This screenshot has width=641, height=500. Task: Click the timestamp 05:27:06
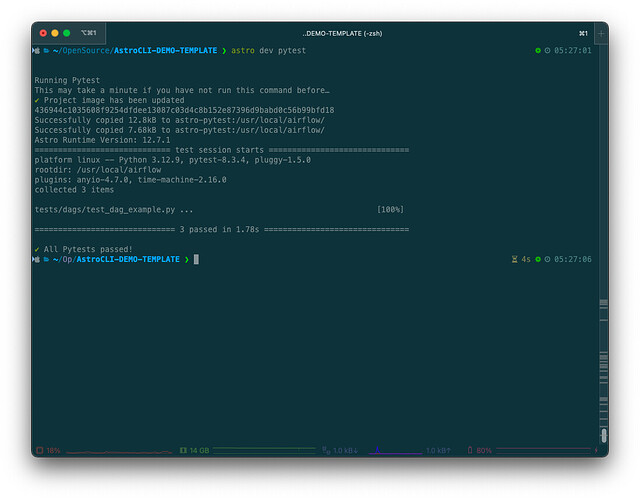pyautogui.click(x=573, y=259)
